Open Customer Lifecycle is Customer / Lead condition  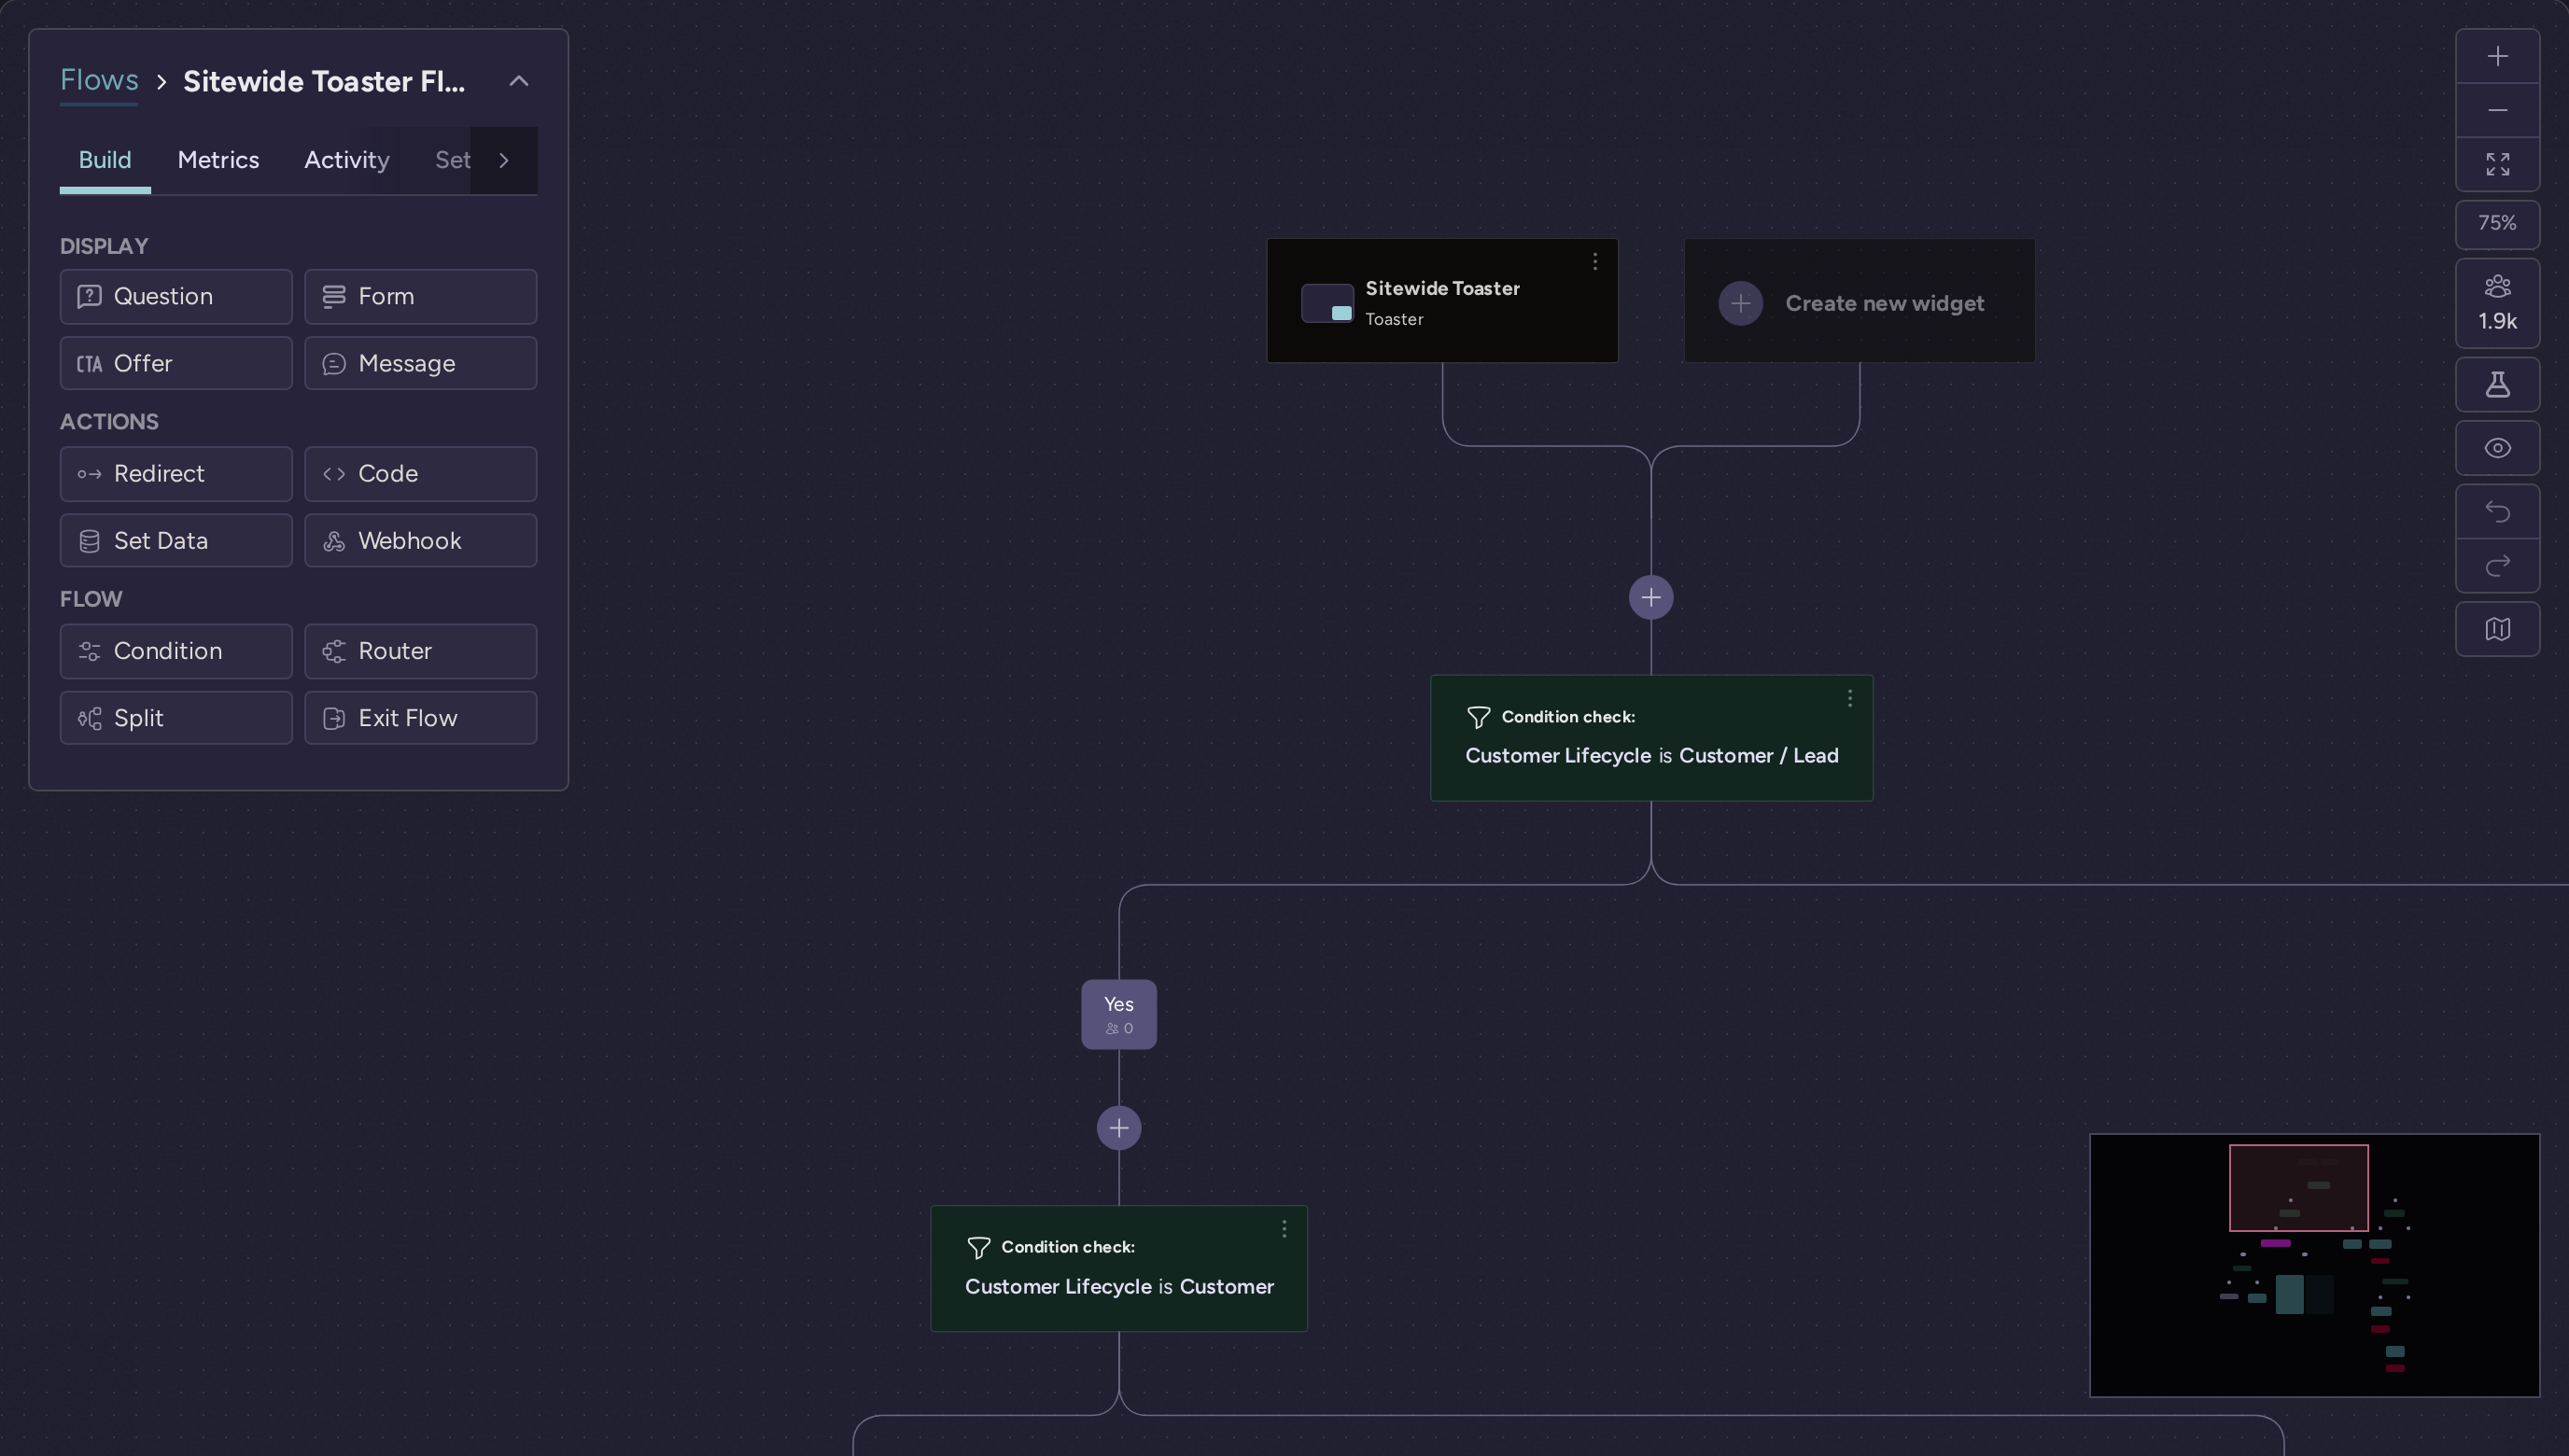[1651, 738]
